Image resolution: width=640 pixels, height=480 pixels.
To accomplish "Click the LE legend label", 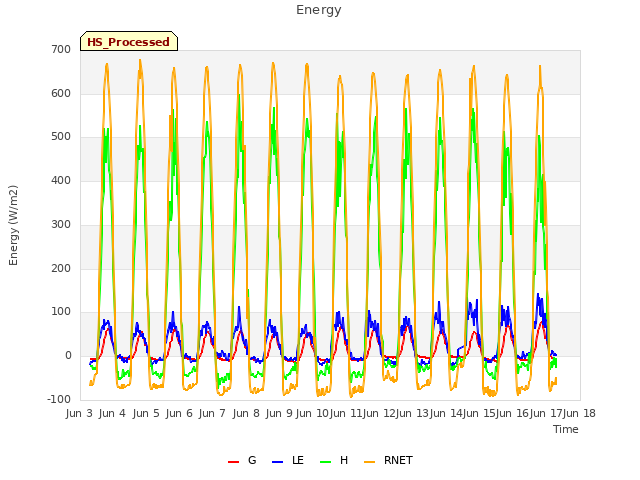I will click(298, 460).
